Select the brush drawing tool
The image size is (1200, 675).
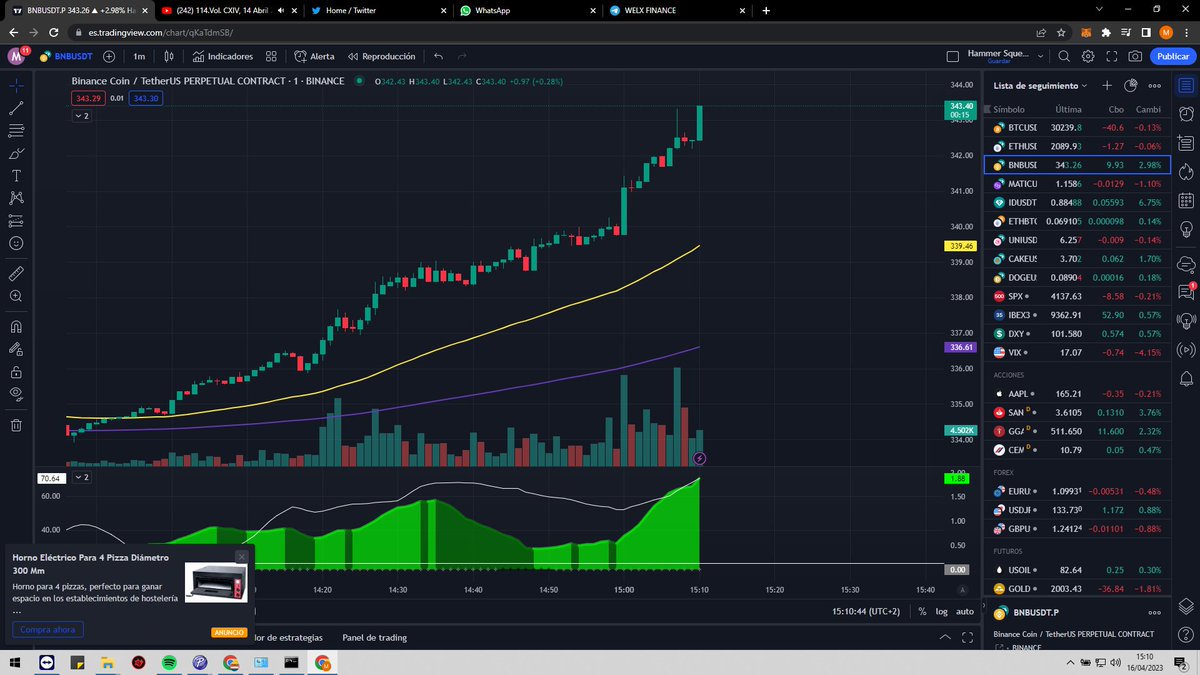click(x=16, y=153)
